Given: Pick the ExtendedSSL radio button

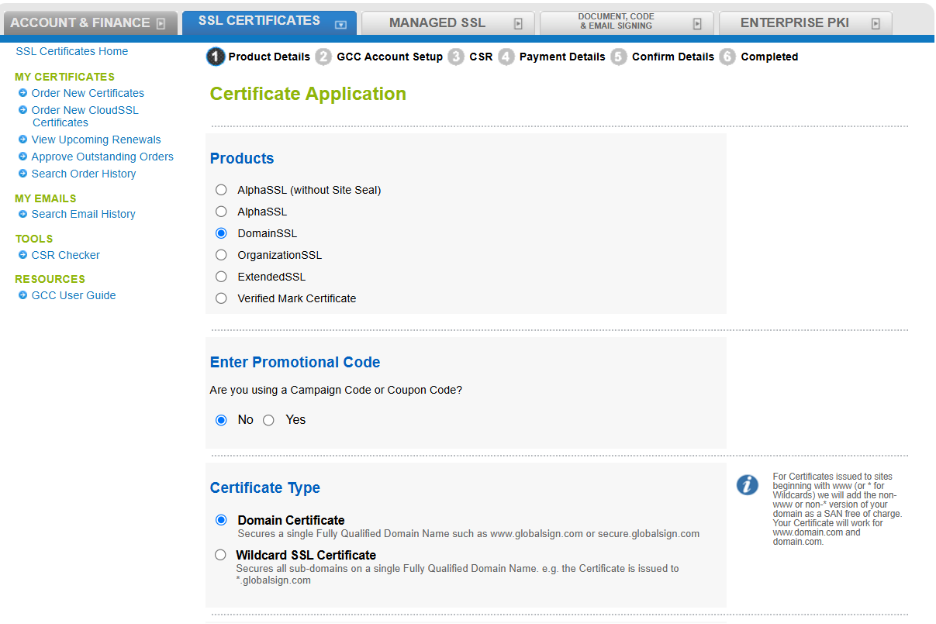Looking at the screenshot, I should pos(221,277).
